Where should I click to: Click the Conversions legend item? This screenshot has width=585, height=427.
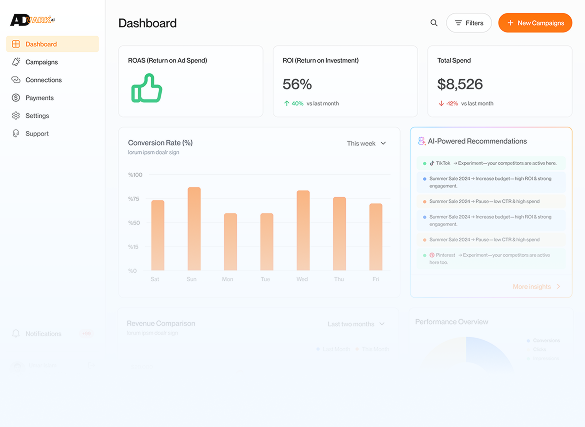pos(543,340)
